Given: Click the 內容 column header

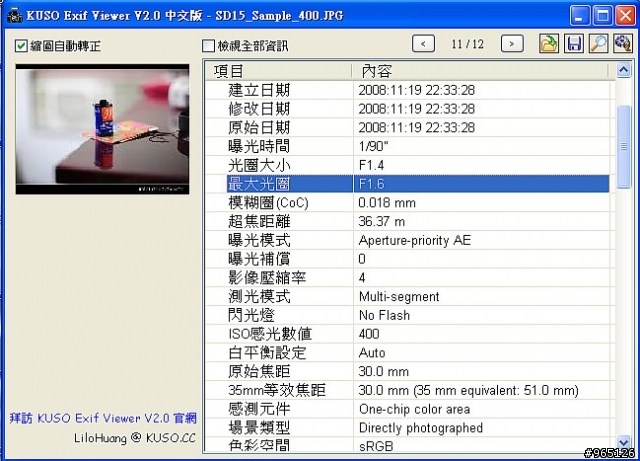Looking at the screenshot, I should [x=480, y=71].
